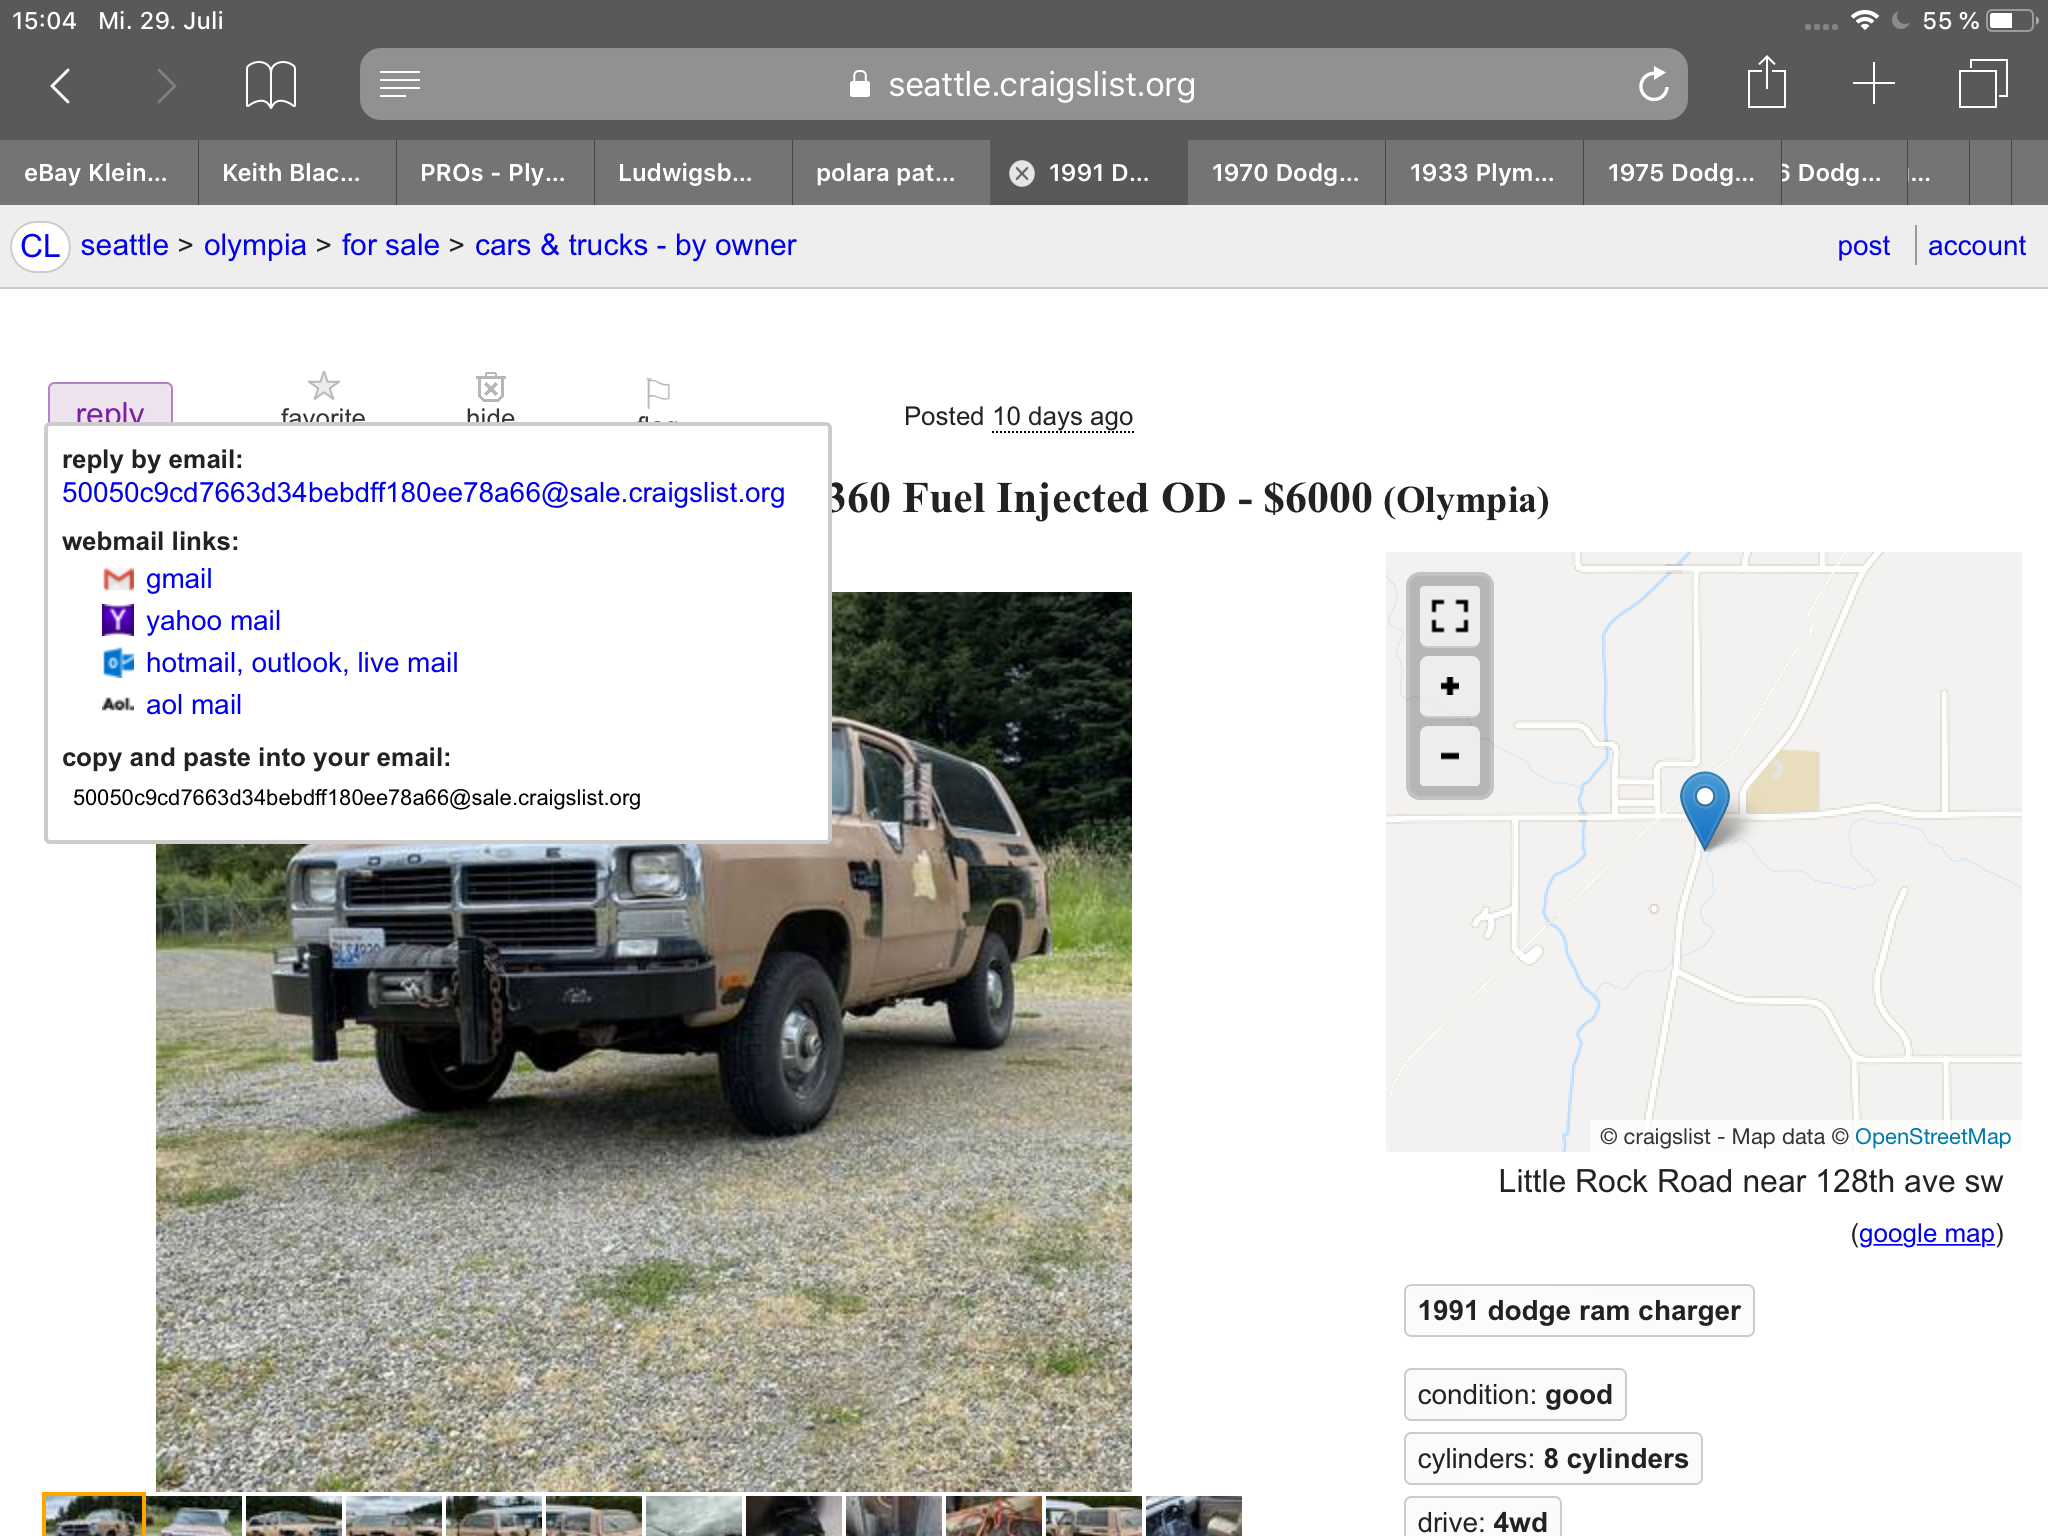Open the share sheet icon
This screenshot has width=2048, height=1536.
click(x=1766, y=83)
